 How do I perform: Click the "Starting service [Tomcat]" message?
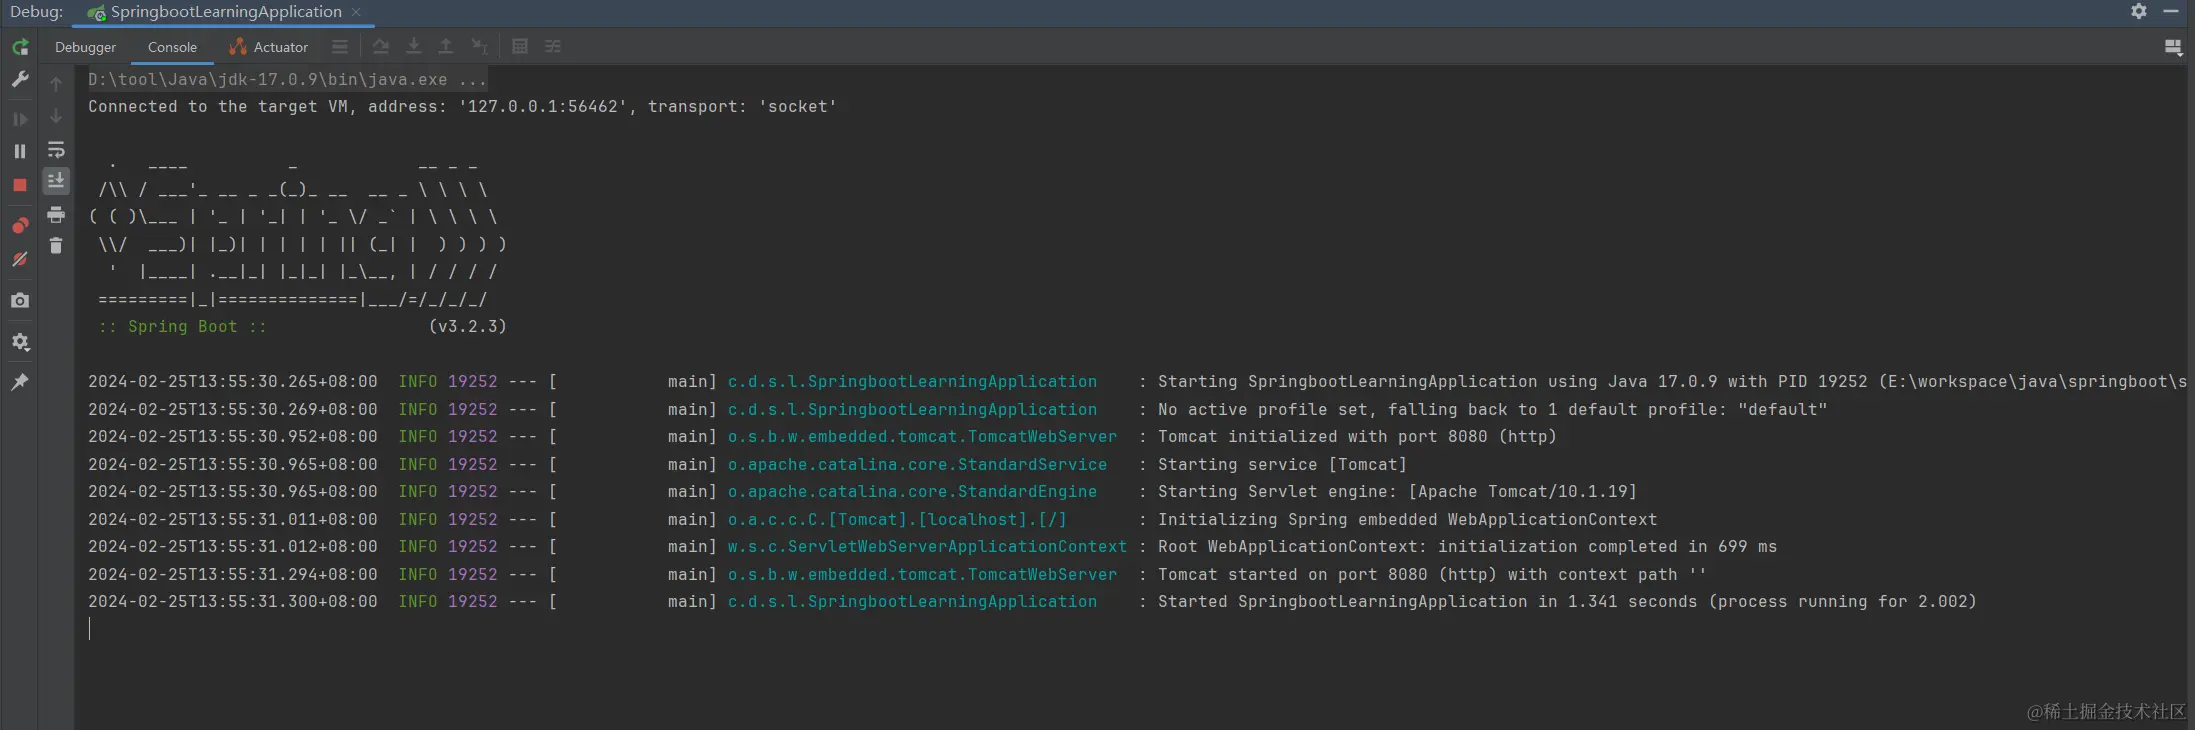1282,465
